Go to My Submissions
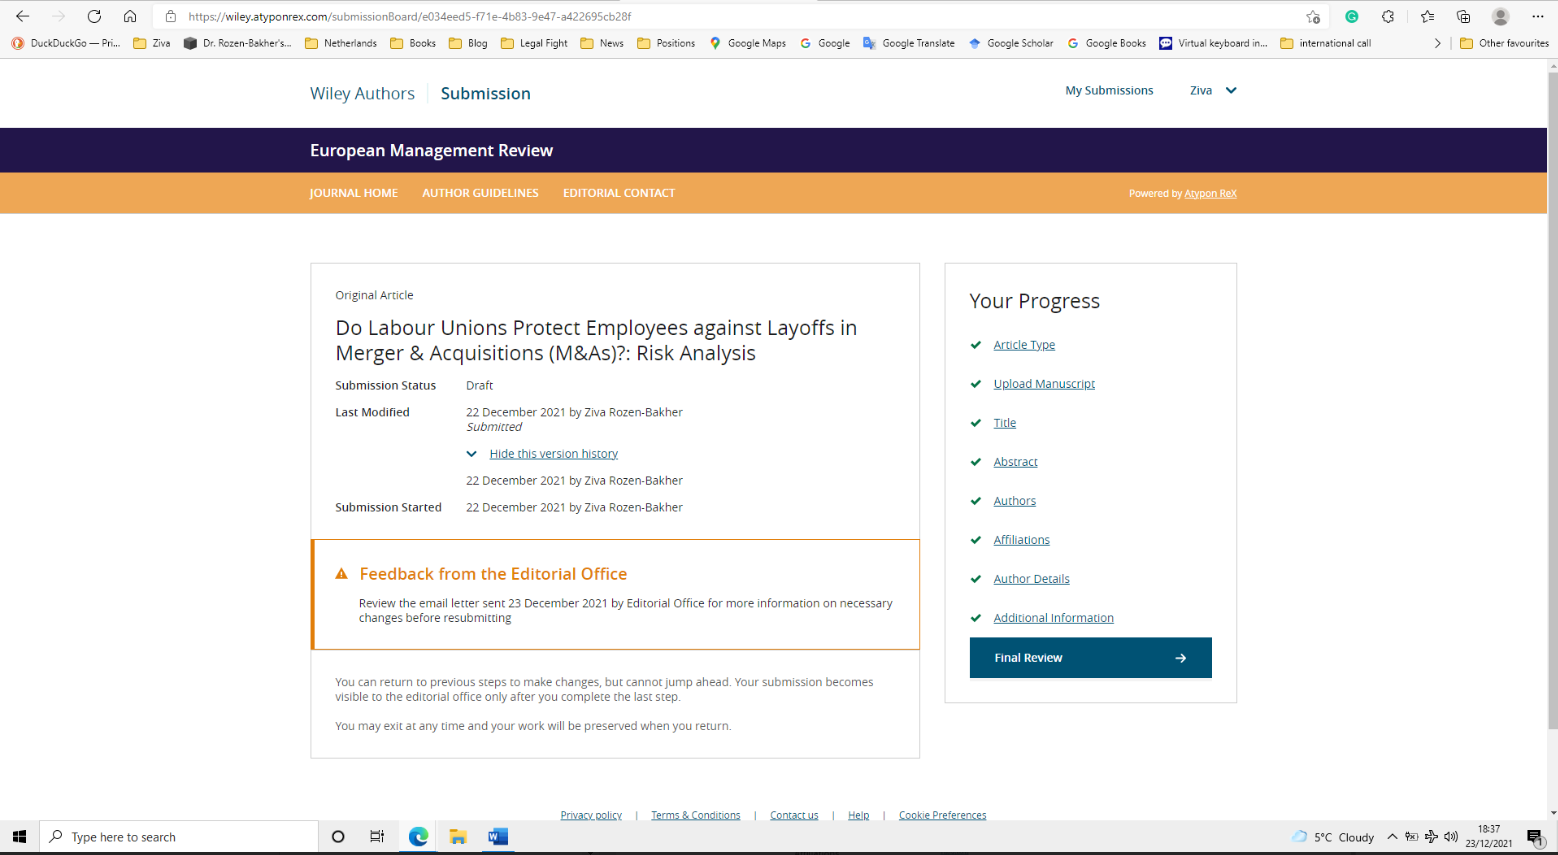The image size is (1558, 855). point(1109,90)
